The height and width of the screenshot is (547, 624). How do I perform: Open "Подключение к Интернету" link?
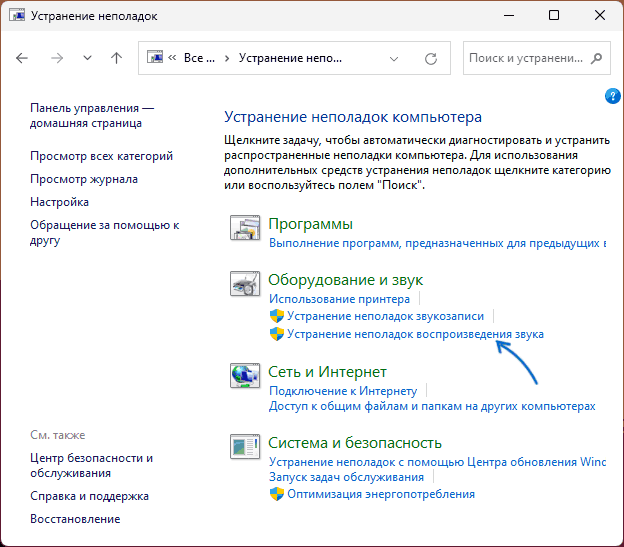point(343,391)
